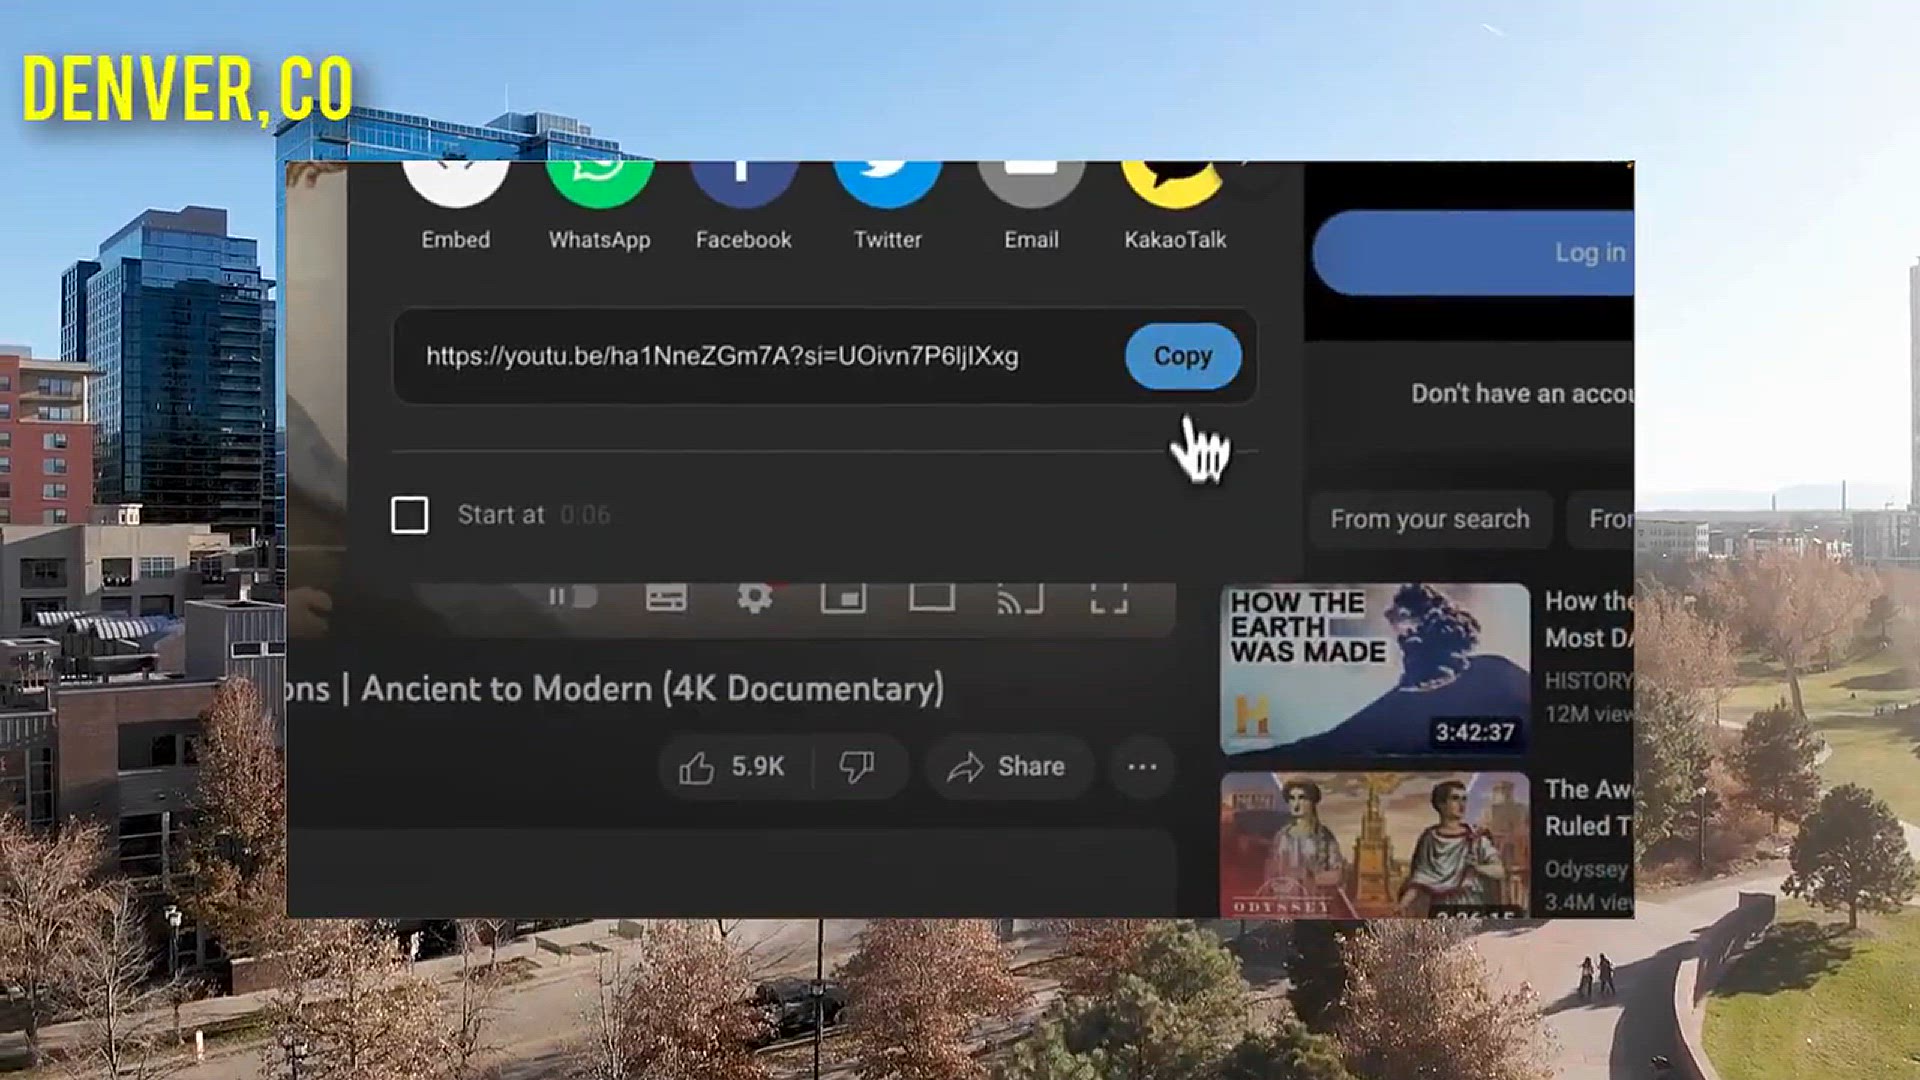Image resolution: width=1920 pixels, height=1080 pixels.
Task: Click the Don't have an account text
Action: [x=1522, y=394]
